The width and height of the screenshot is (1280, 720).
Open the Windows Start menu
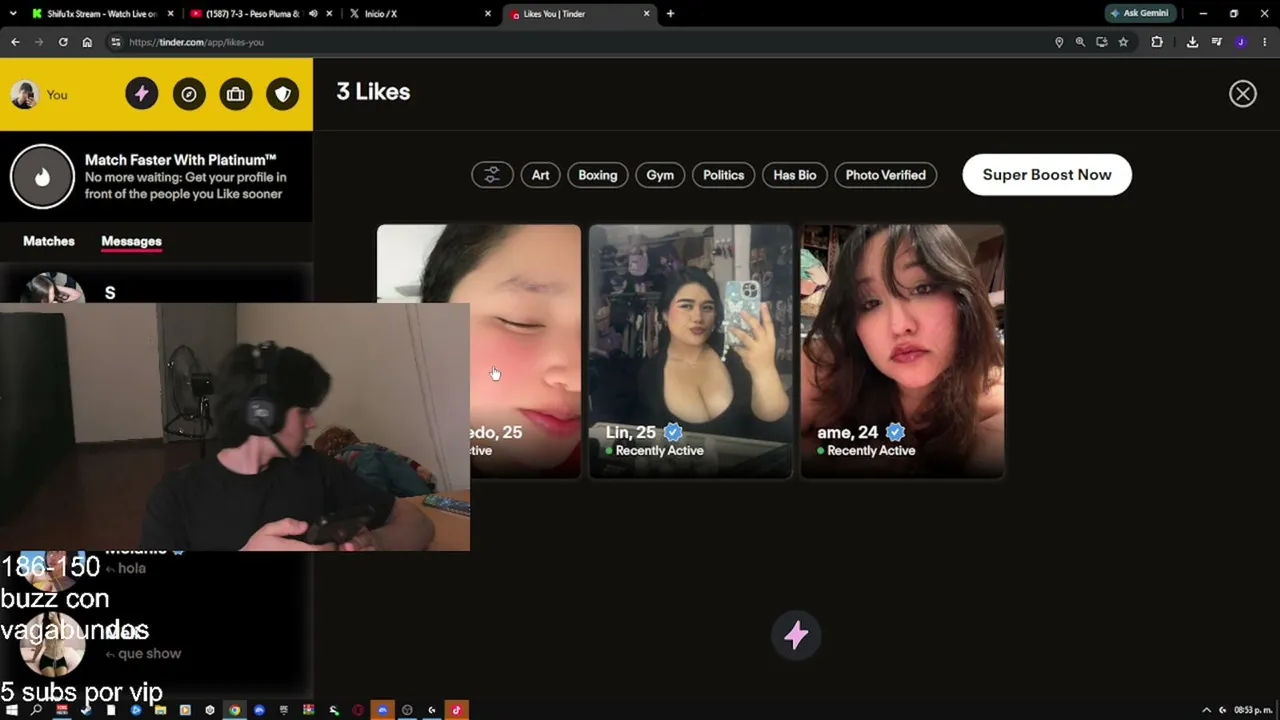click(12, 710)
